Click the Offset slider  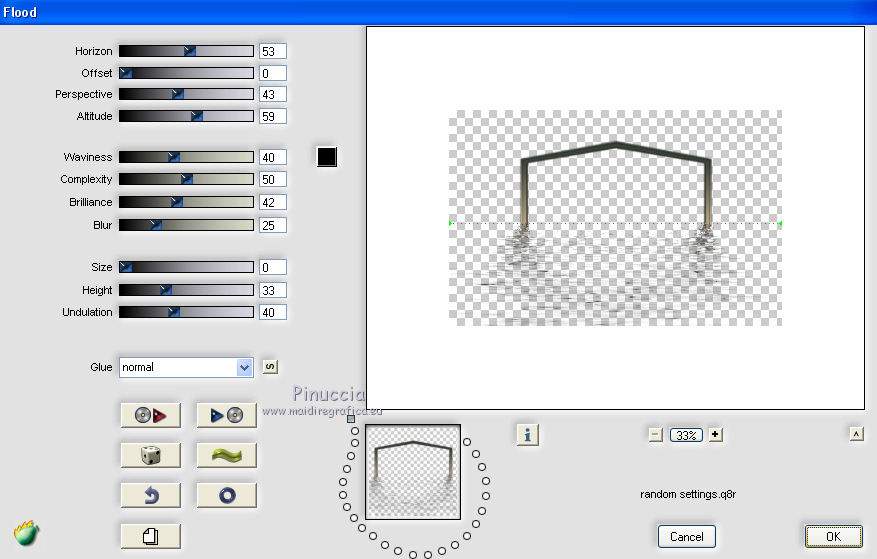186,73
